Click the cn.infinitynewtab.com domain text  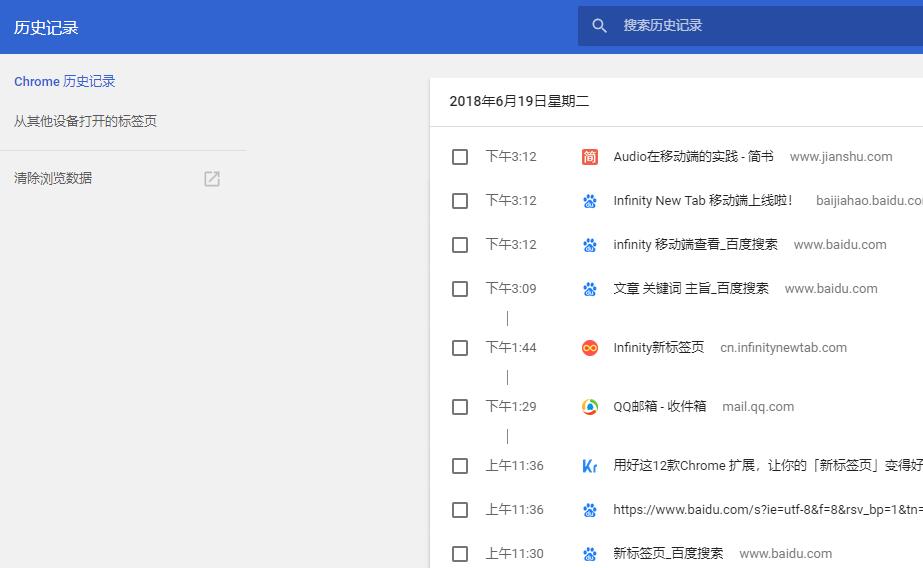(x=783, y=348)
